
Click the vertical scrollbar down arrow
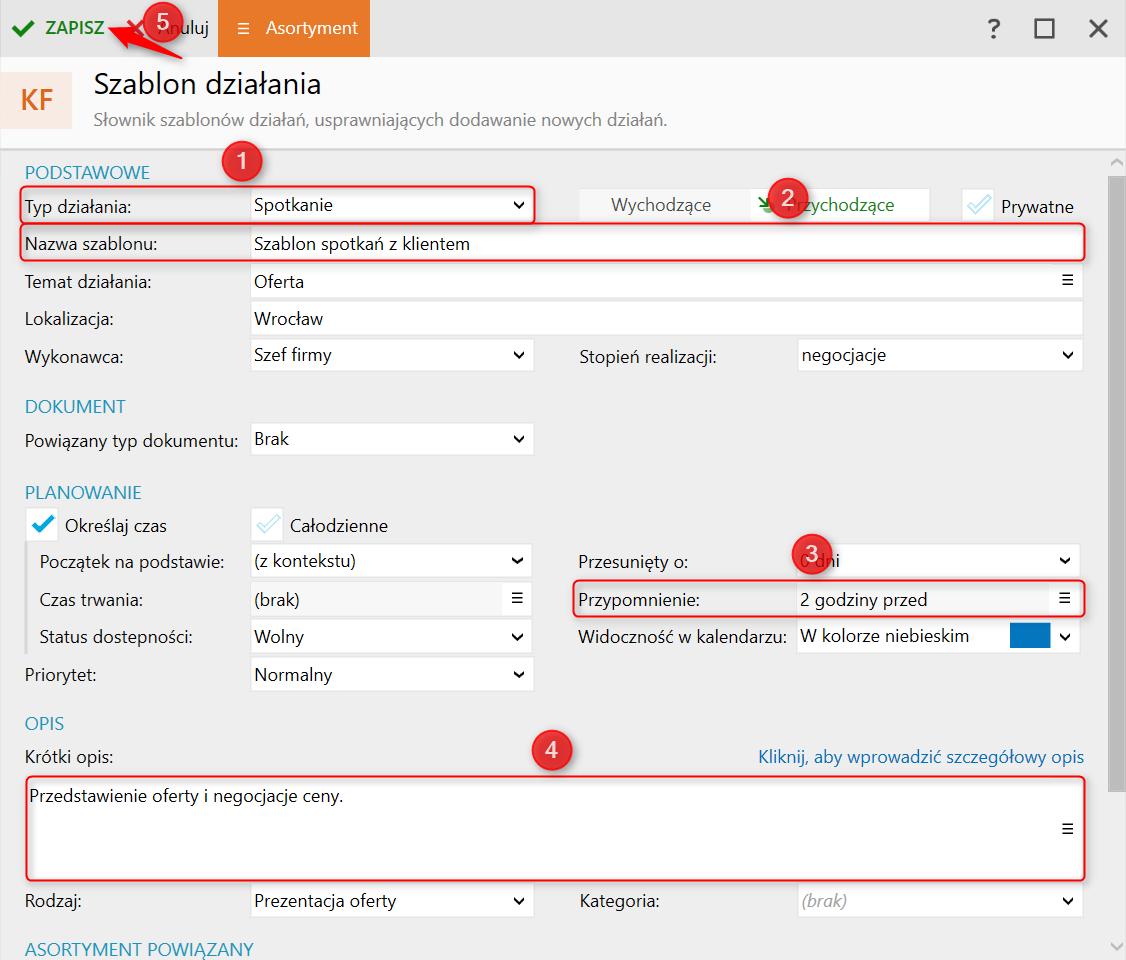[x=1117, y=948]
